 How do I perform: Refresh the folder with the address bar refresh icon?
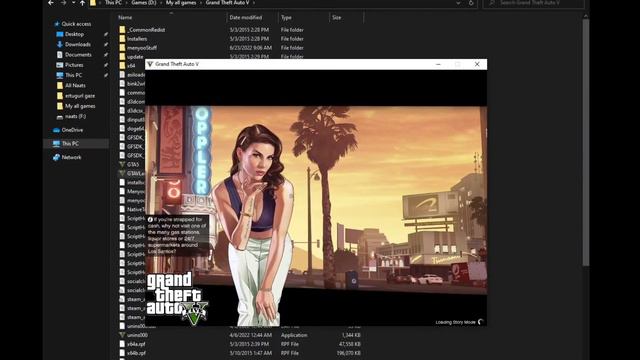pyautogui.click(x=471, y=3)
